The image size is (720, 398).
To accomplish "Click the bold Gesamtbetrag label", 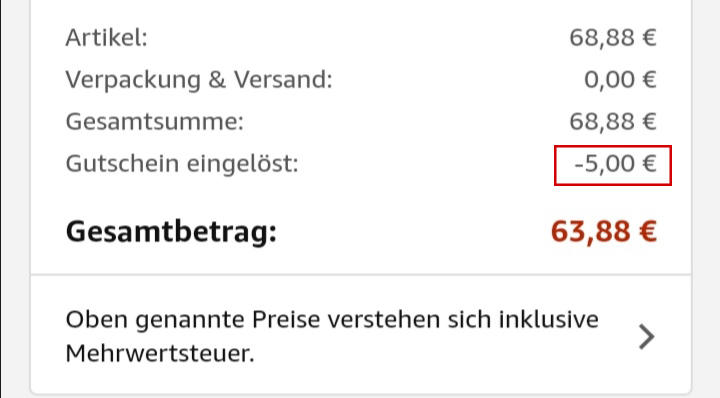I will coord(171,232).
